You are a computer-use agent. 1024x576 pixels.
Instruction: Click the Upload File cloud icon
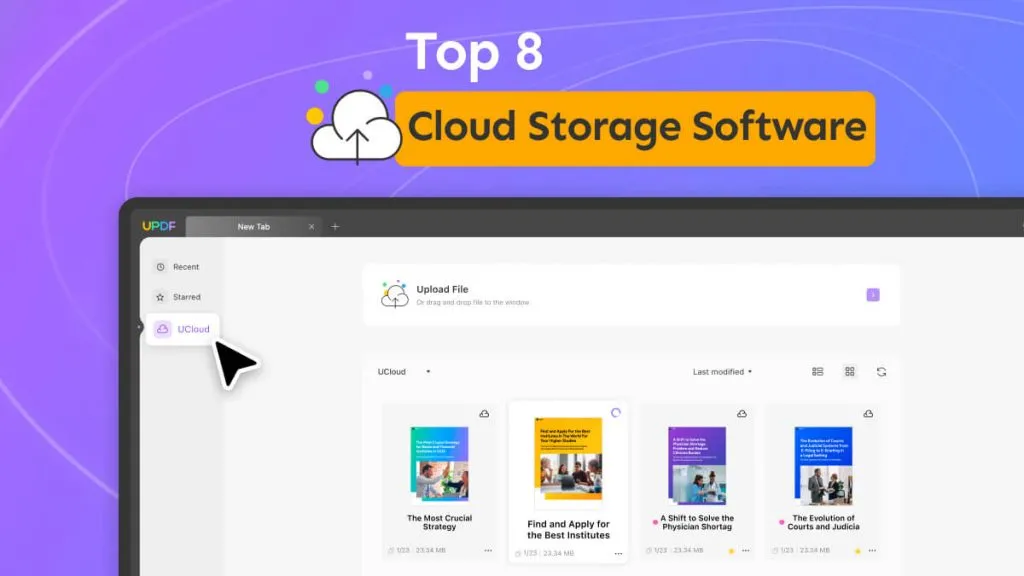click(395, 295)
